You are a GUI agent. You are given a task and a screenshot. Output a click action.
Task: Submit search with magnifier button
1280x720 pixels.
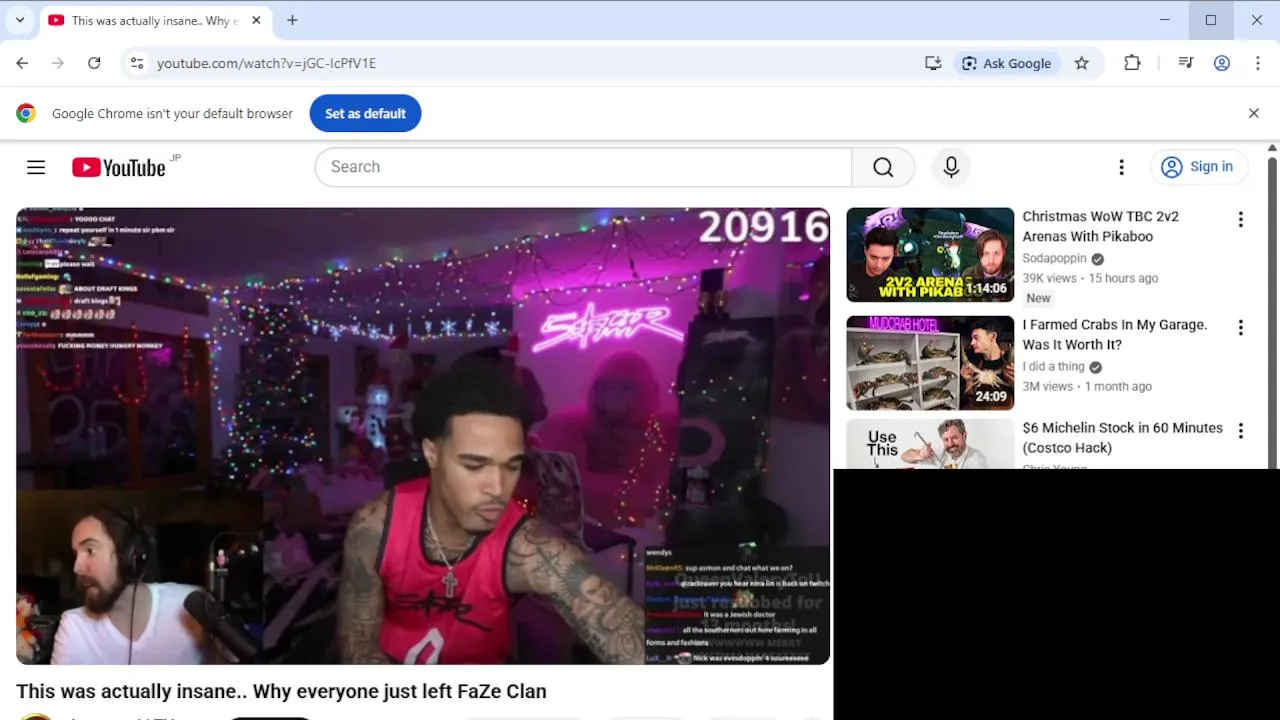(x=883, y=167)
